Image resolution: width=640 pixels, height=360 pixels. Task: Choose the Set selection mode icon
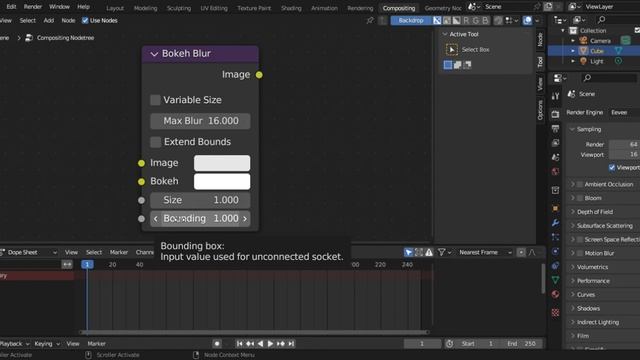(448, 65)
